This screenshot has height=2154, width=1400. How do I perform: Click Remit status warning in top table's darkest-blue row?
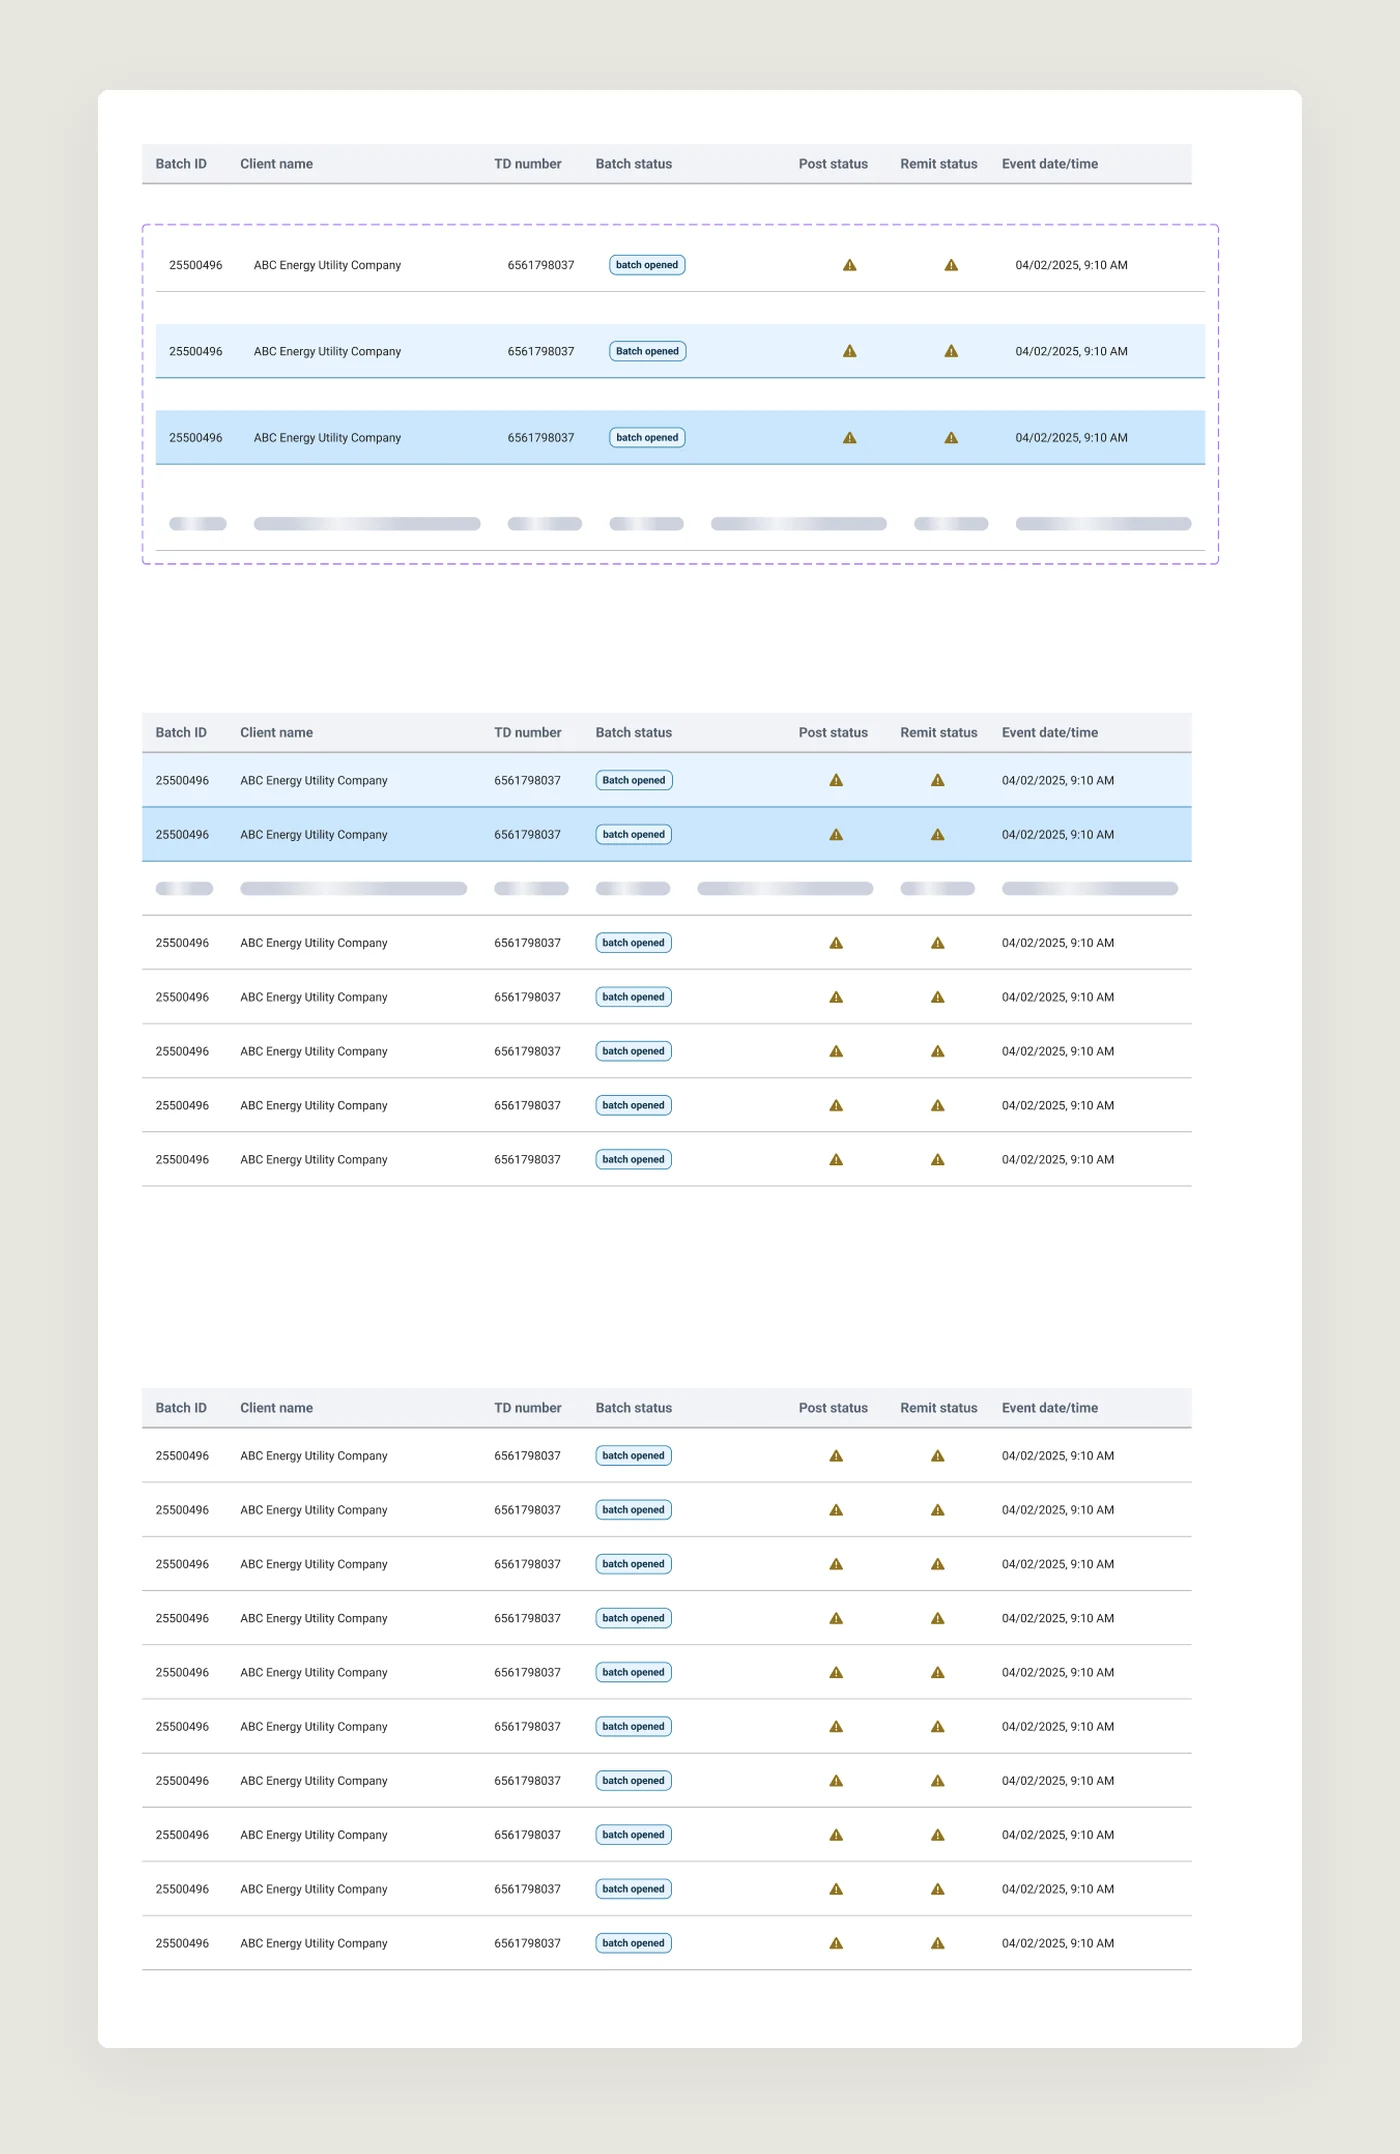click(951, 438)
